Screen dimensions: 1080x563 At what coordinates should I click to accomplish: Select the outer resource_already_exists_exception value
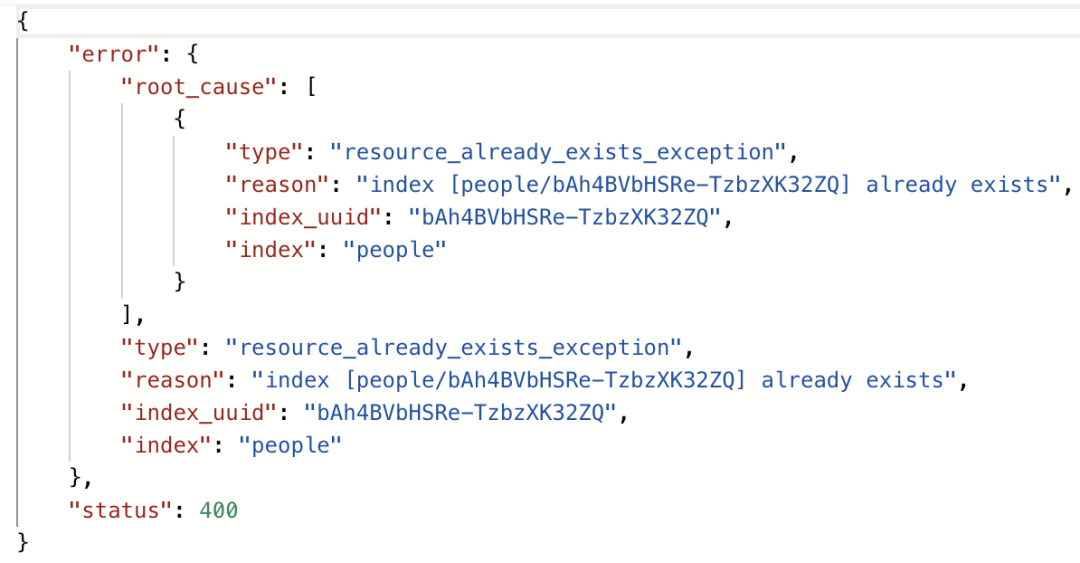[453, 347]
